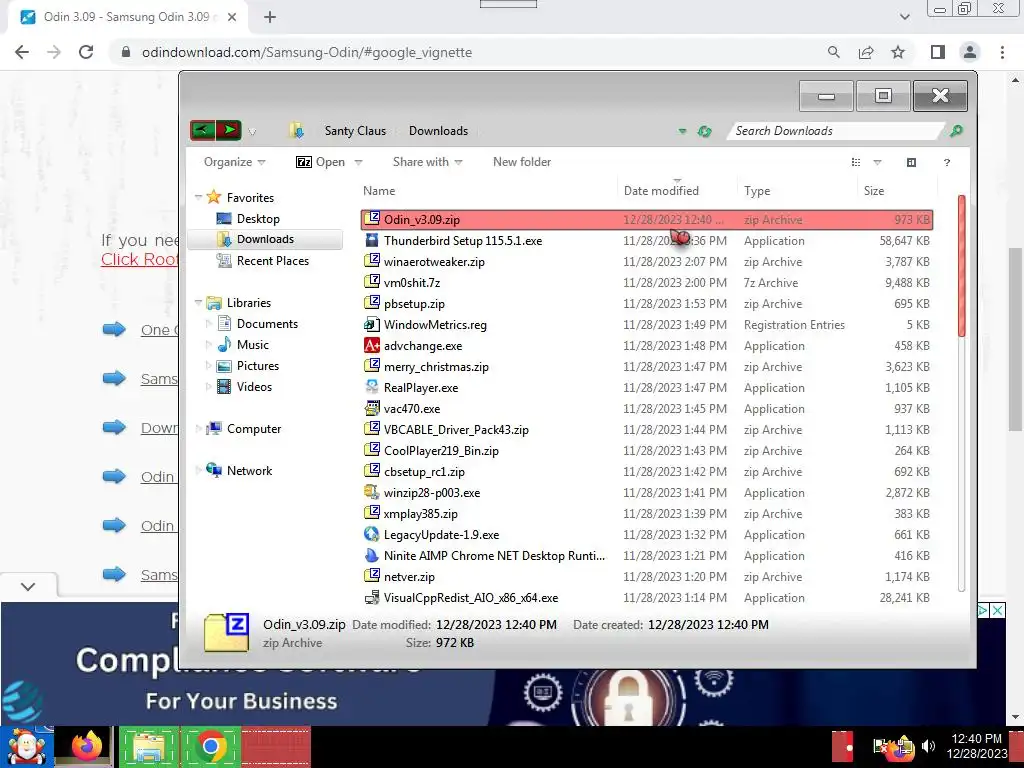Click the New folder button
The width and height of the screenshot is (1024, 768).
click(522, 162)
